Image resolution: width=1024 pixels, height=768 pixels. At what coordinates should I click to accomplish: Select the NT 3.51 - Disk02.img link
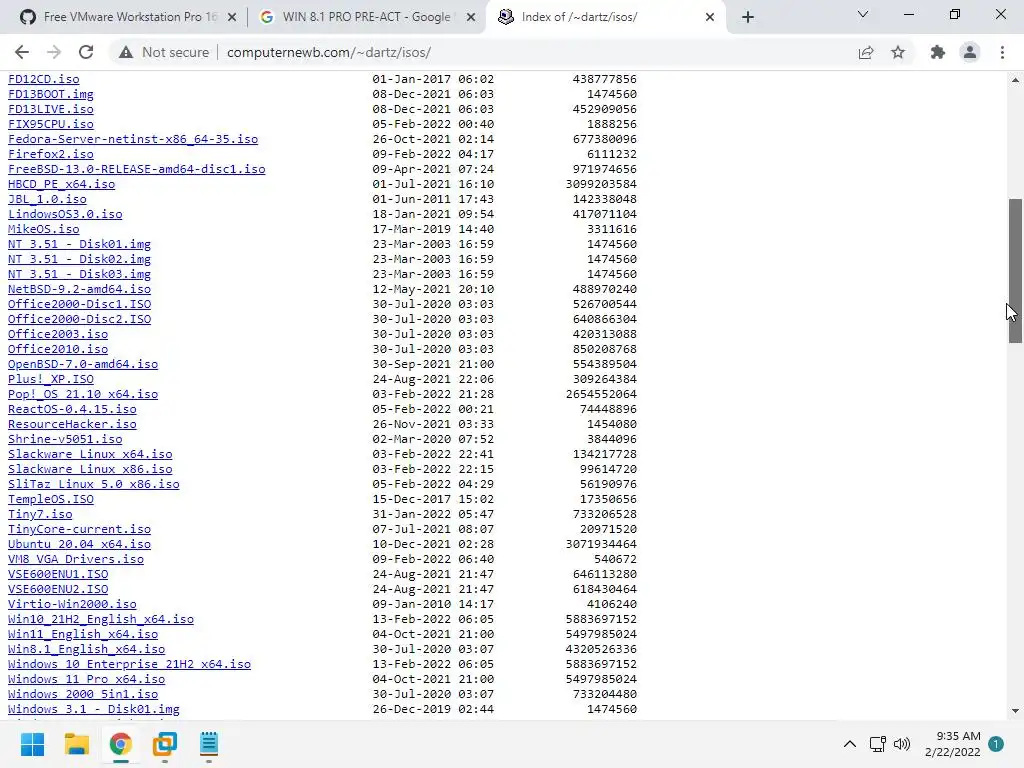tap(80, 259)
